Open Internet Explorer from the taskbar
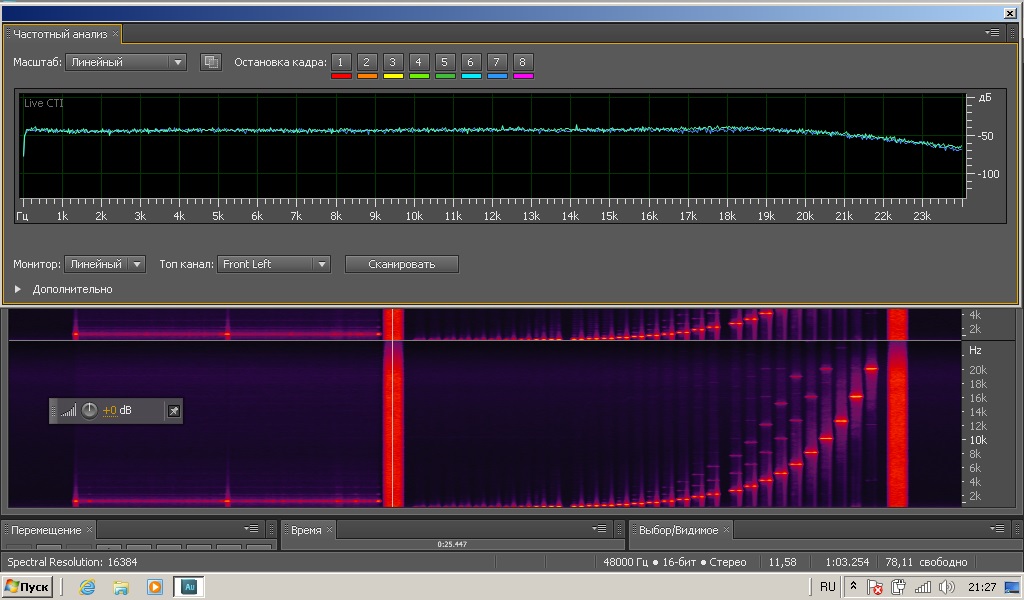 [88, 587]
